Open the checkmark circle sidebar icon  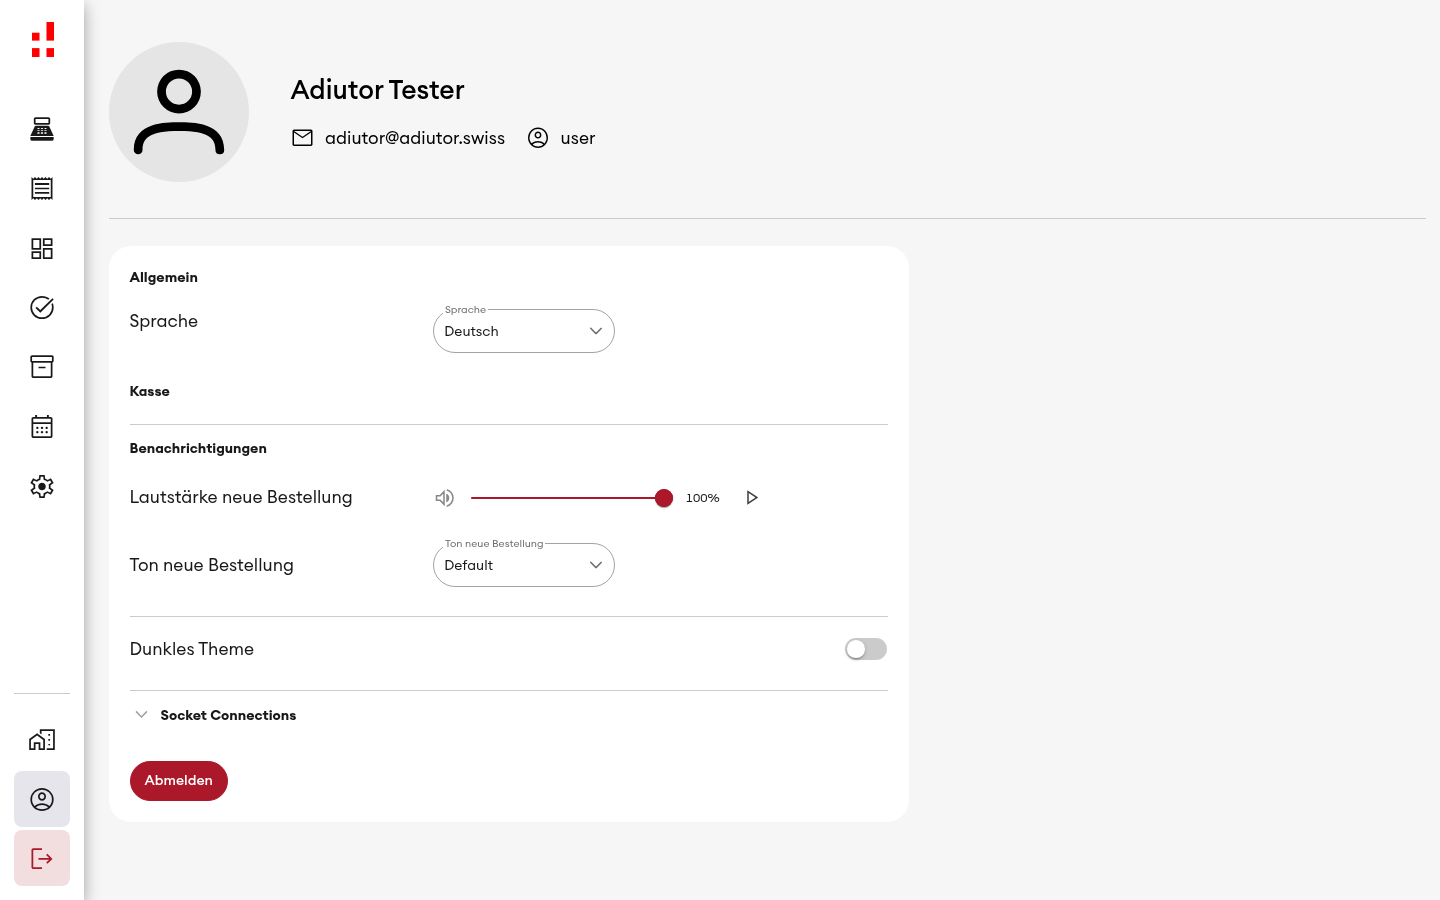(42, 307)
